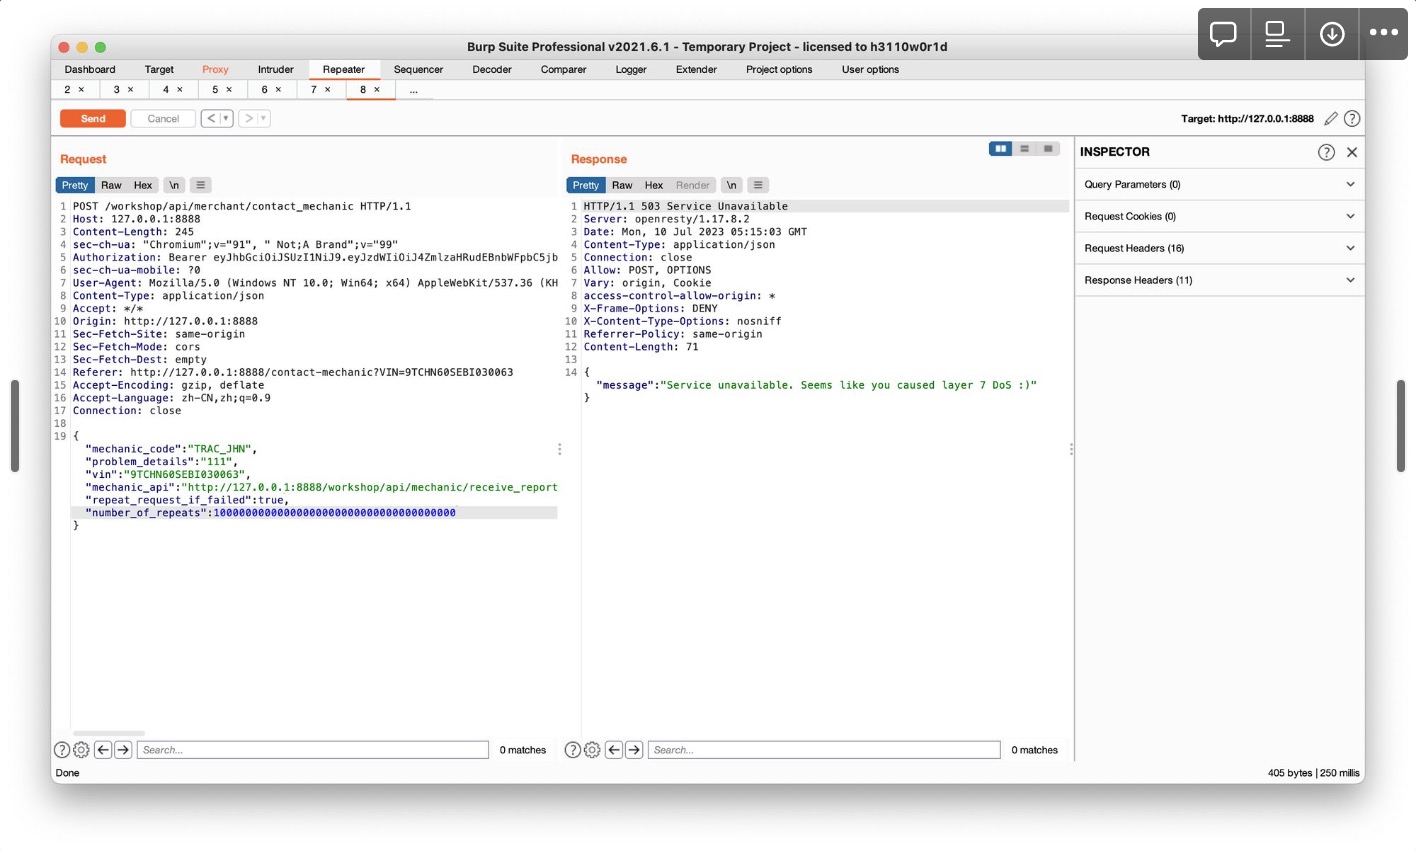Screen dimensions: 1416x850
Task: Open Repeater help next to the target
Action: tap(1352, 119)
